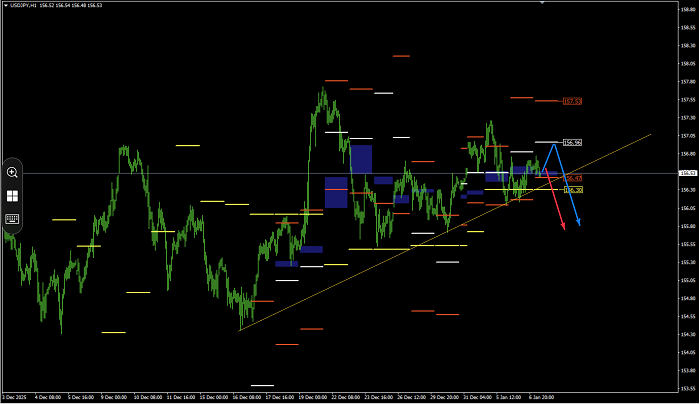Image resolution: width=700 pixels, height=404 pixels.
Task: Select the horizontal gray current price line
Action: 250,173
